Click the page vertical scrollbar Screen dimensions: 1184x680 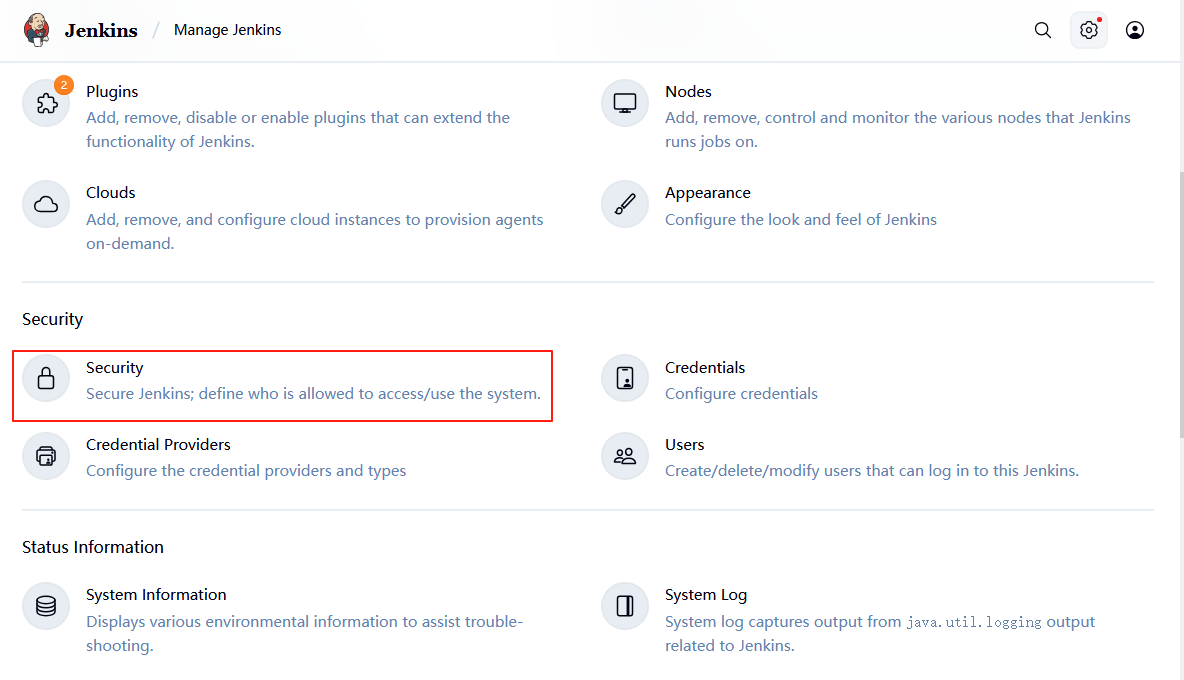(x=1181, y=304)
